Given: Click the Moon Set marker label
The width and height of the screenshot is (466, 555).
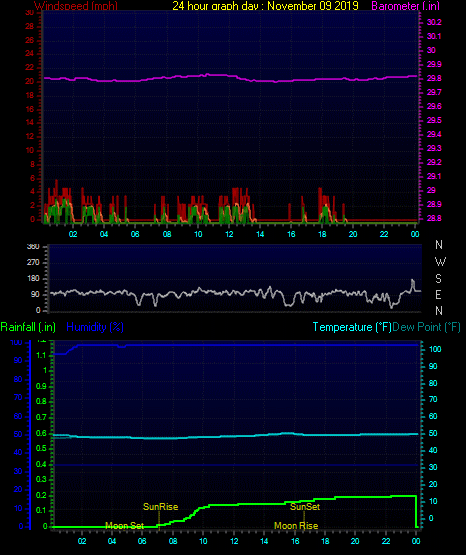Looking at the screenshot, I should click(x=125, y=526).
